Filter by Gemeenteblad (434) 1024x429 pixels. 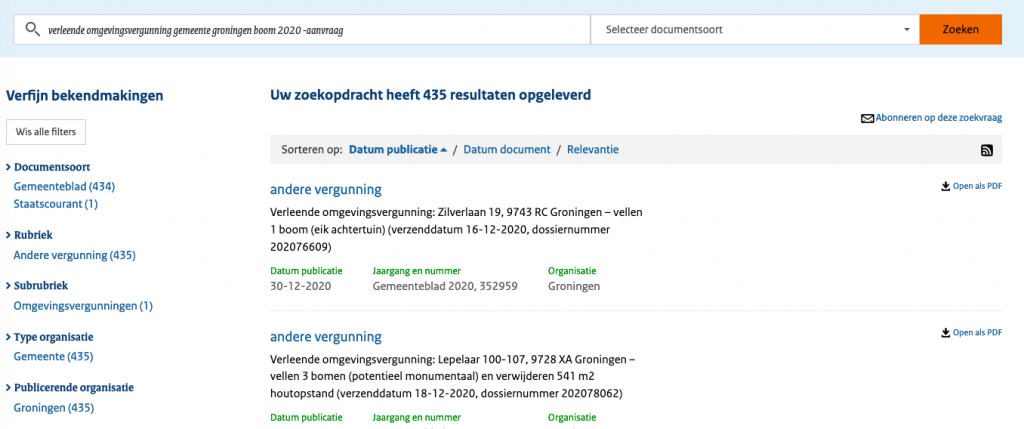pyautogui.click(x=64, y=187)
